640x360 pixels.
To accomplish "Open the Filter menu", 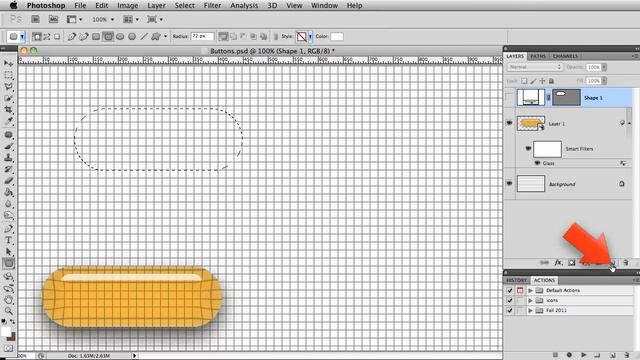I will point(212,5).
